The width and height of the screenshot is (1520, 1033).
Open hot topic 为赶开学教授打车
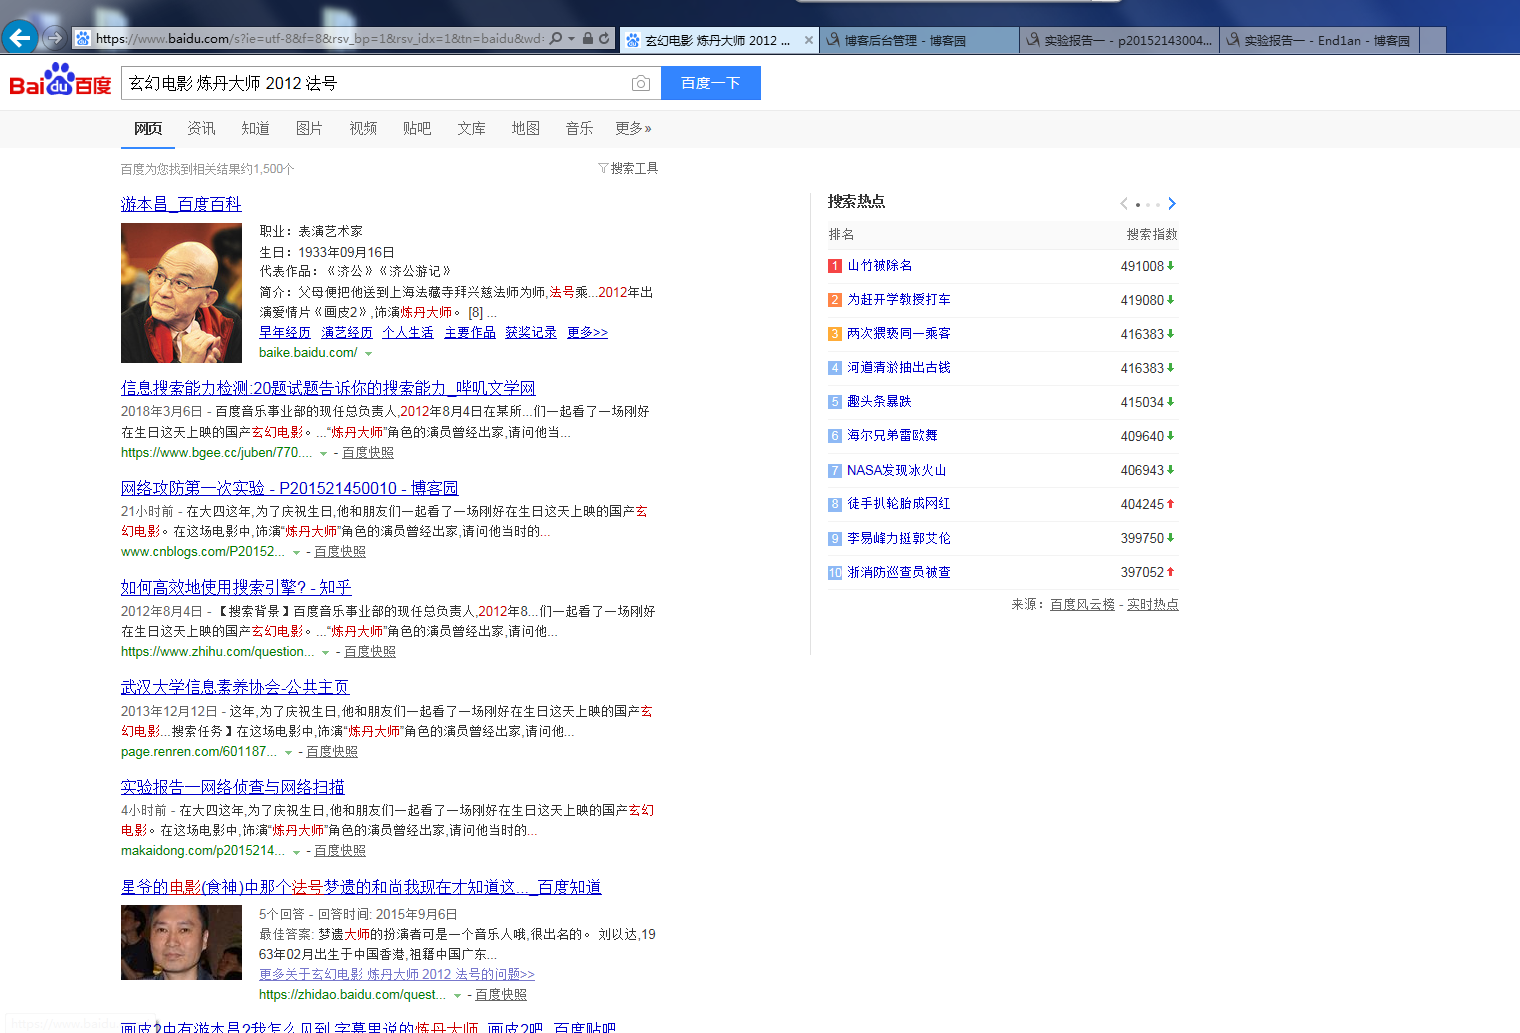tap(899, 300)
